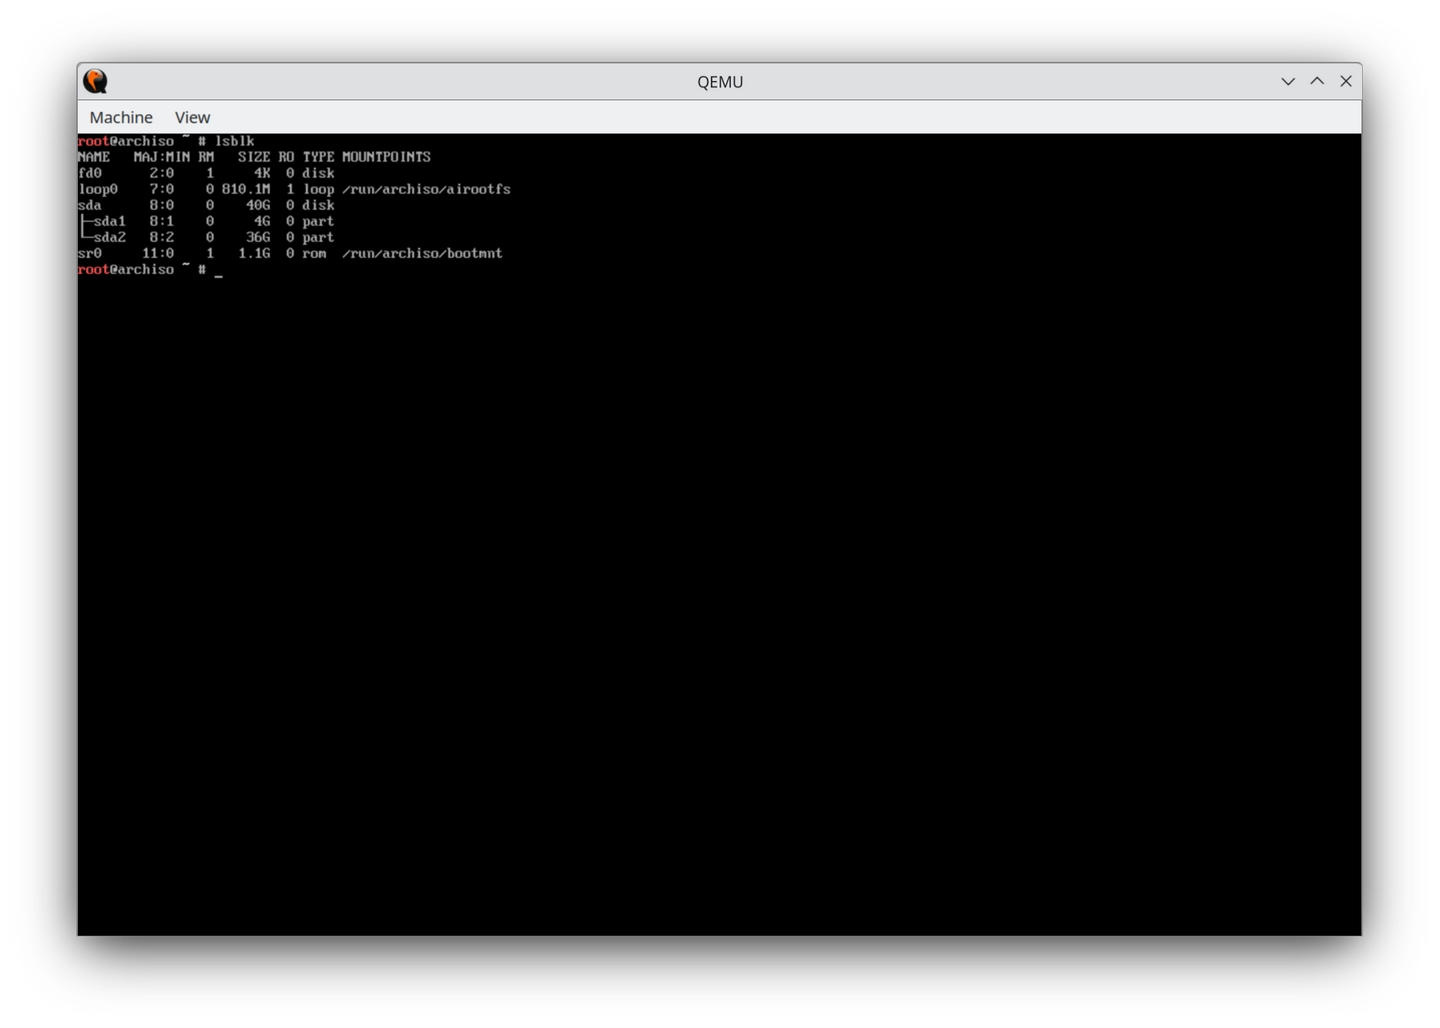
Task: Click the downward chevron icon on the titlebar
Action: pyautogui.click(x=1287, y=81)
